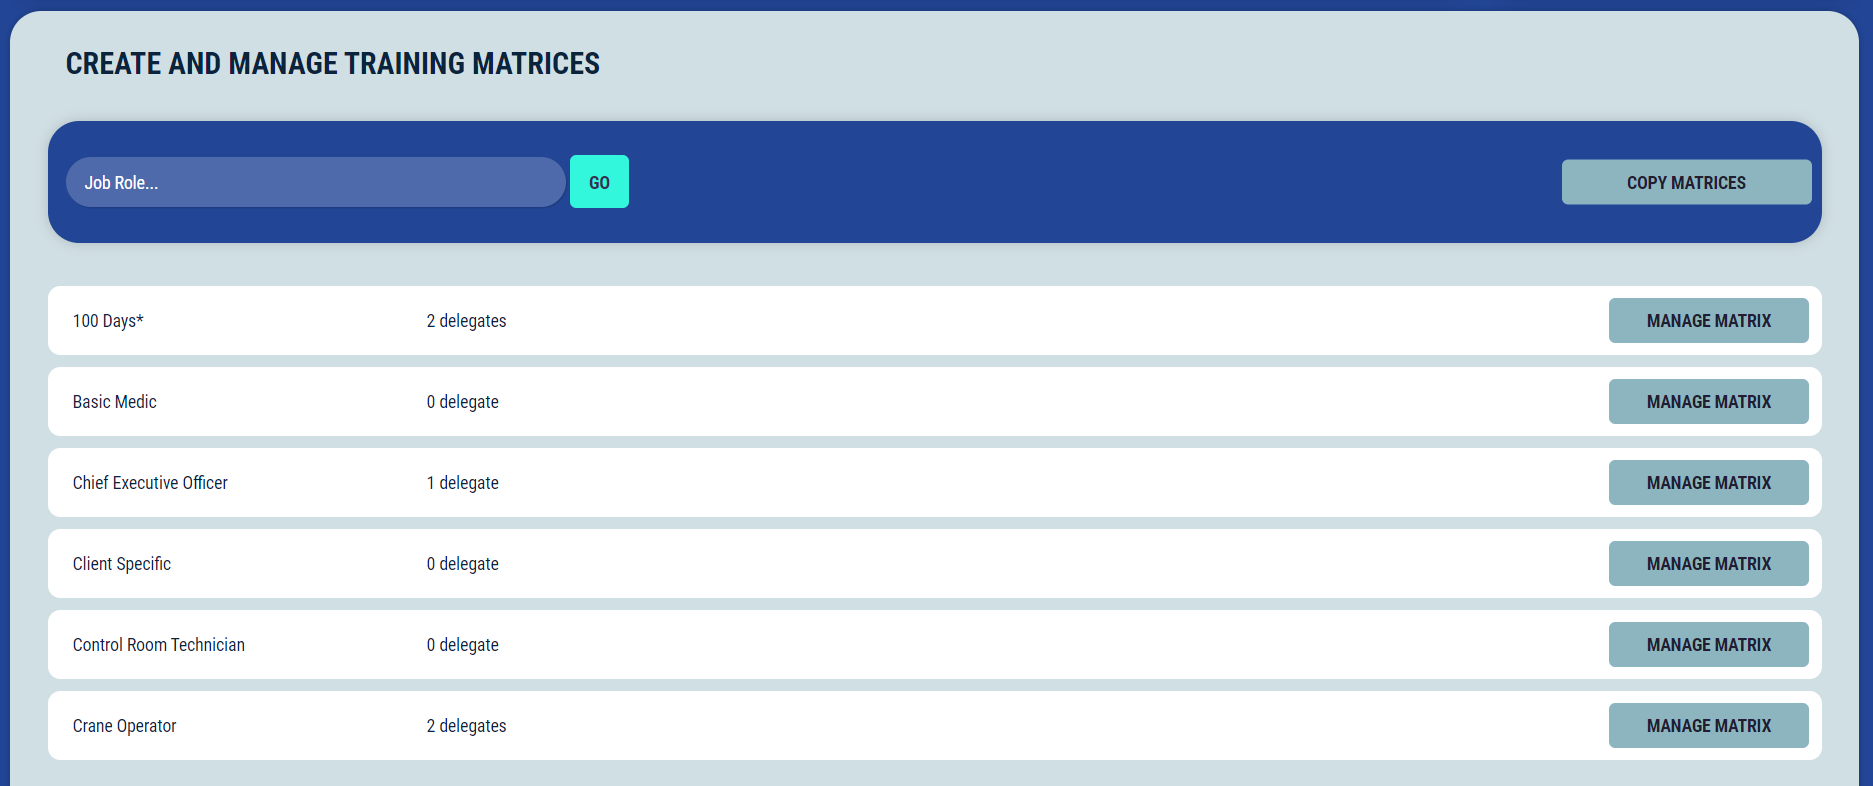Viewport: 1873px width, 786px height.
Task: Click 1 delegate count for Chief Executive Officer
Action: tap(462, 483)
